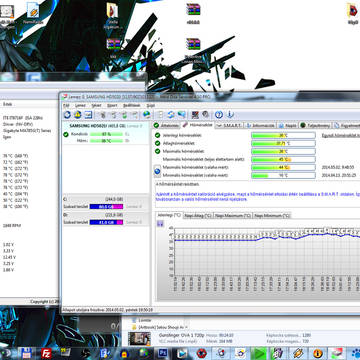The image size is (360, 360).
Task: Click the white document icon in the toolbar
Action: pos(160,115)
